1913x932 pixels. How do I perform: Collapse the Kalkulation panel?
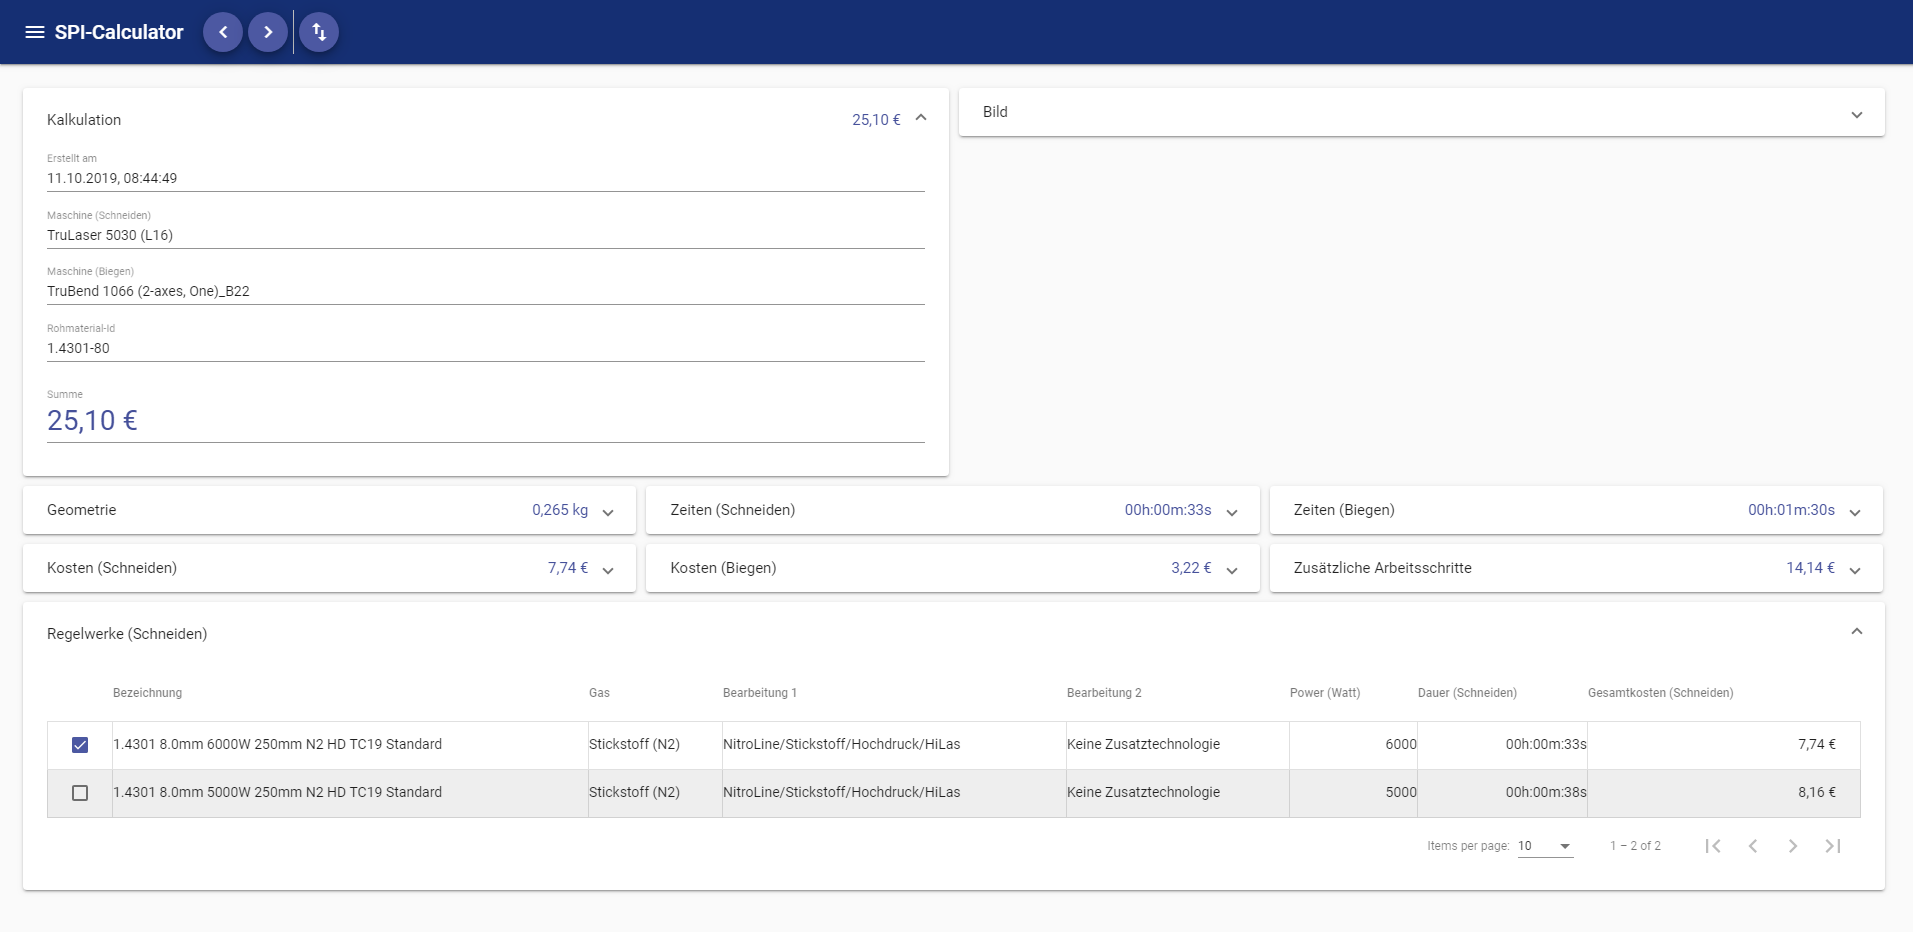tap(921, 118)
